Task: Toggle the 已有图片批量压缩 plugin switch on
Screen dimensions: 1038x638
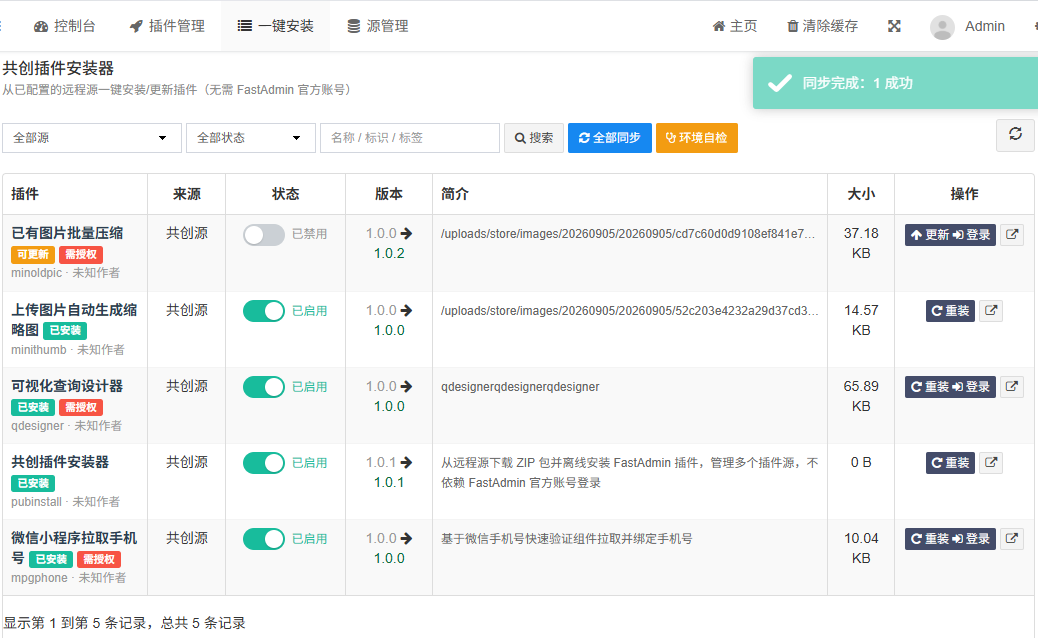Action: pos(263,234)
